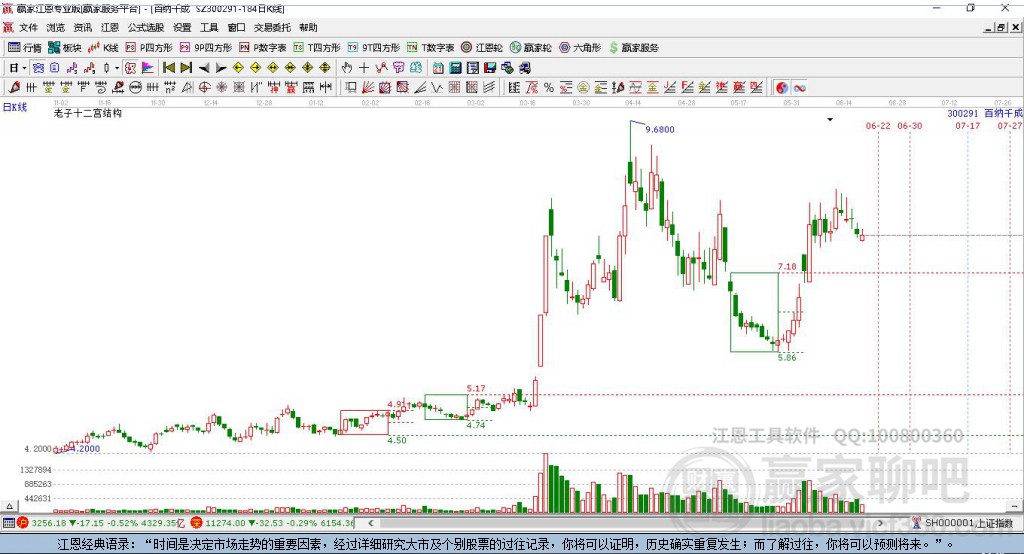
Task: Move chart right with black right arrow
Action: coord(221,68)
